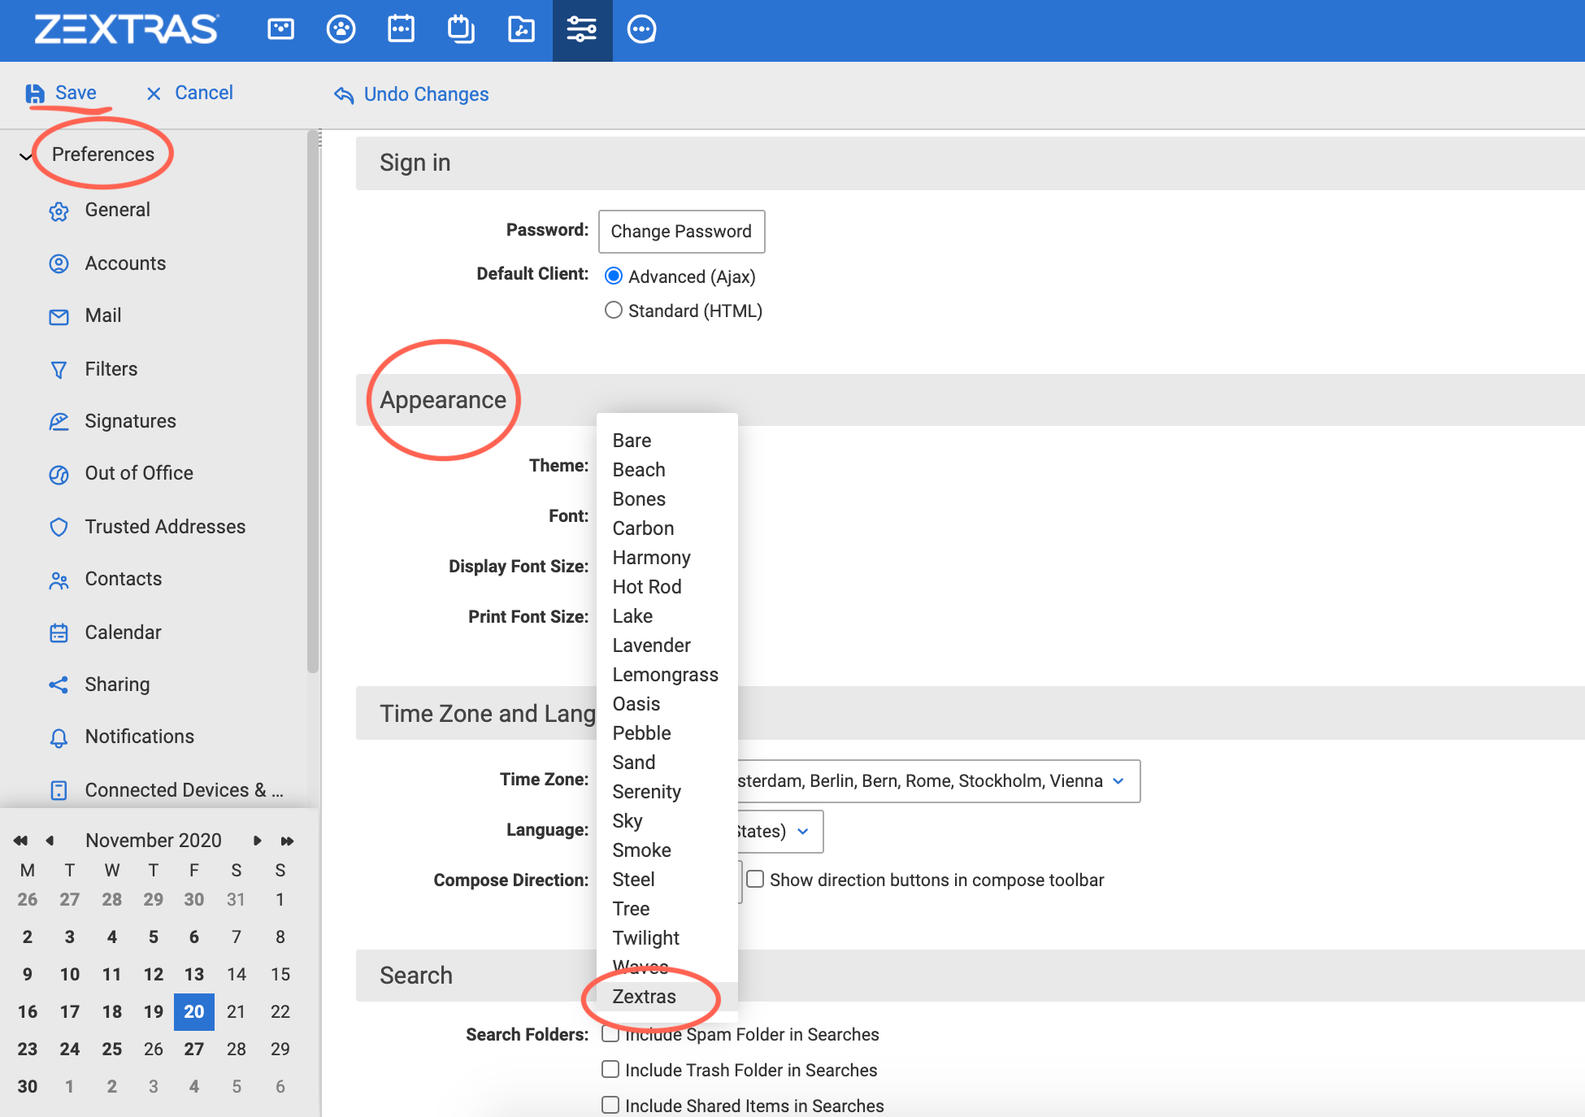Screen dimensions: 1585x1117
Task: Click the sidebar vertical scrollbar
Action: pyautogui.click(x=313, y=402)
